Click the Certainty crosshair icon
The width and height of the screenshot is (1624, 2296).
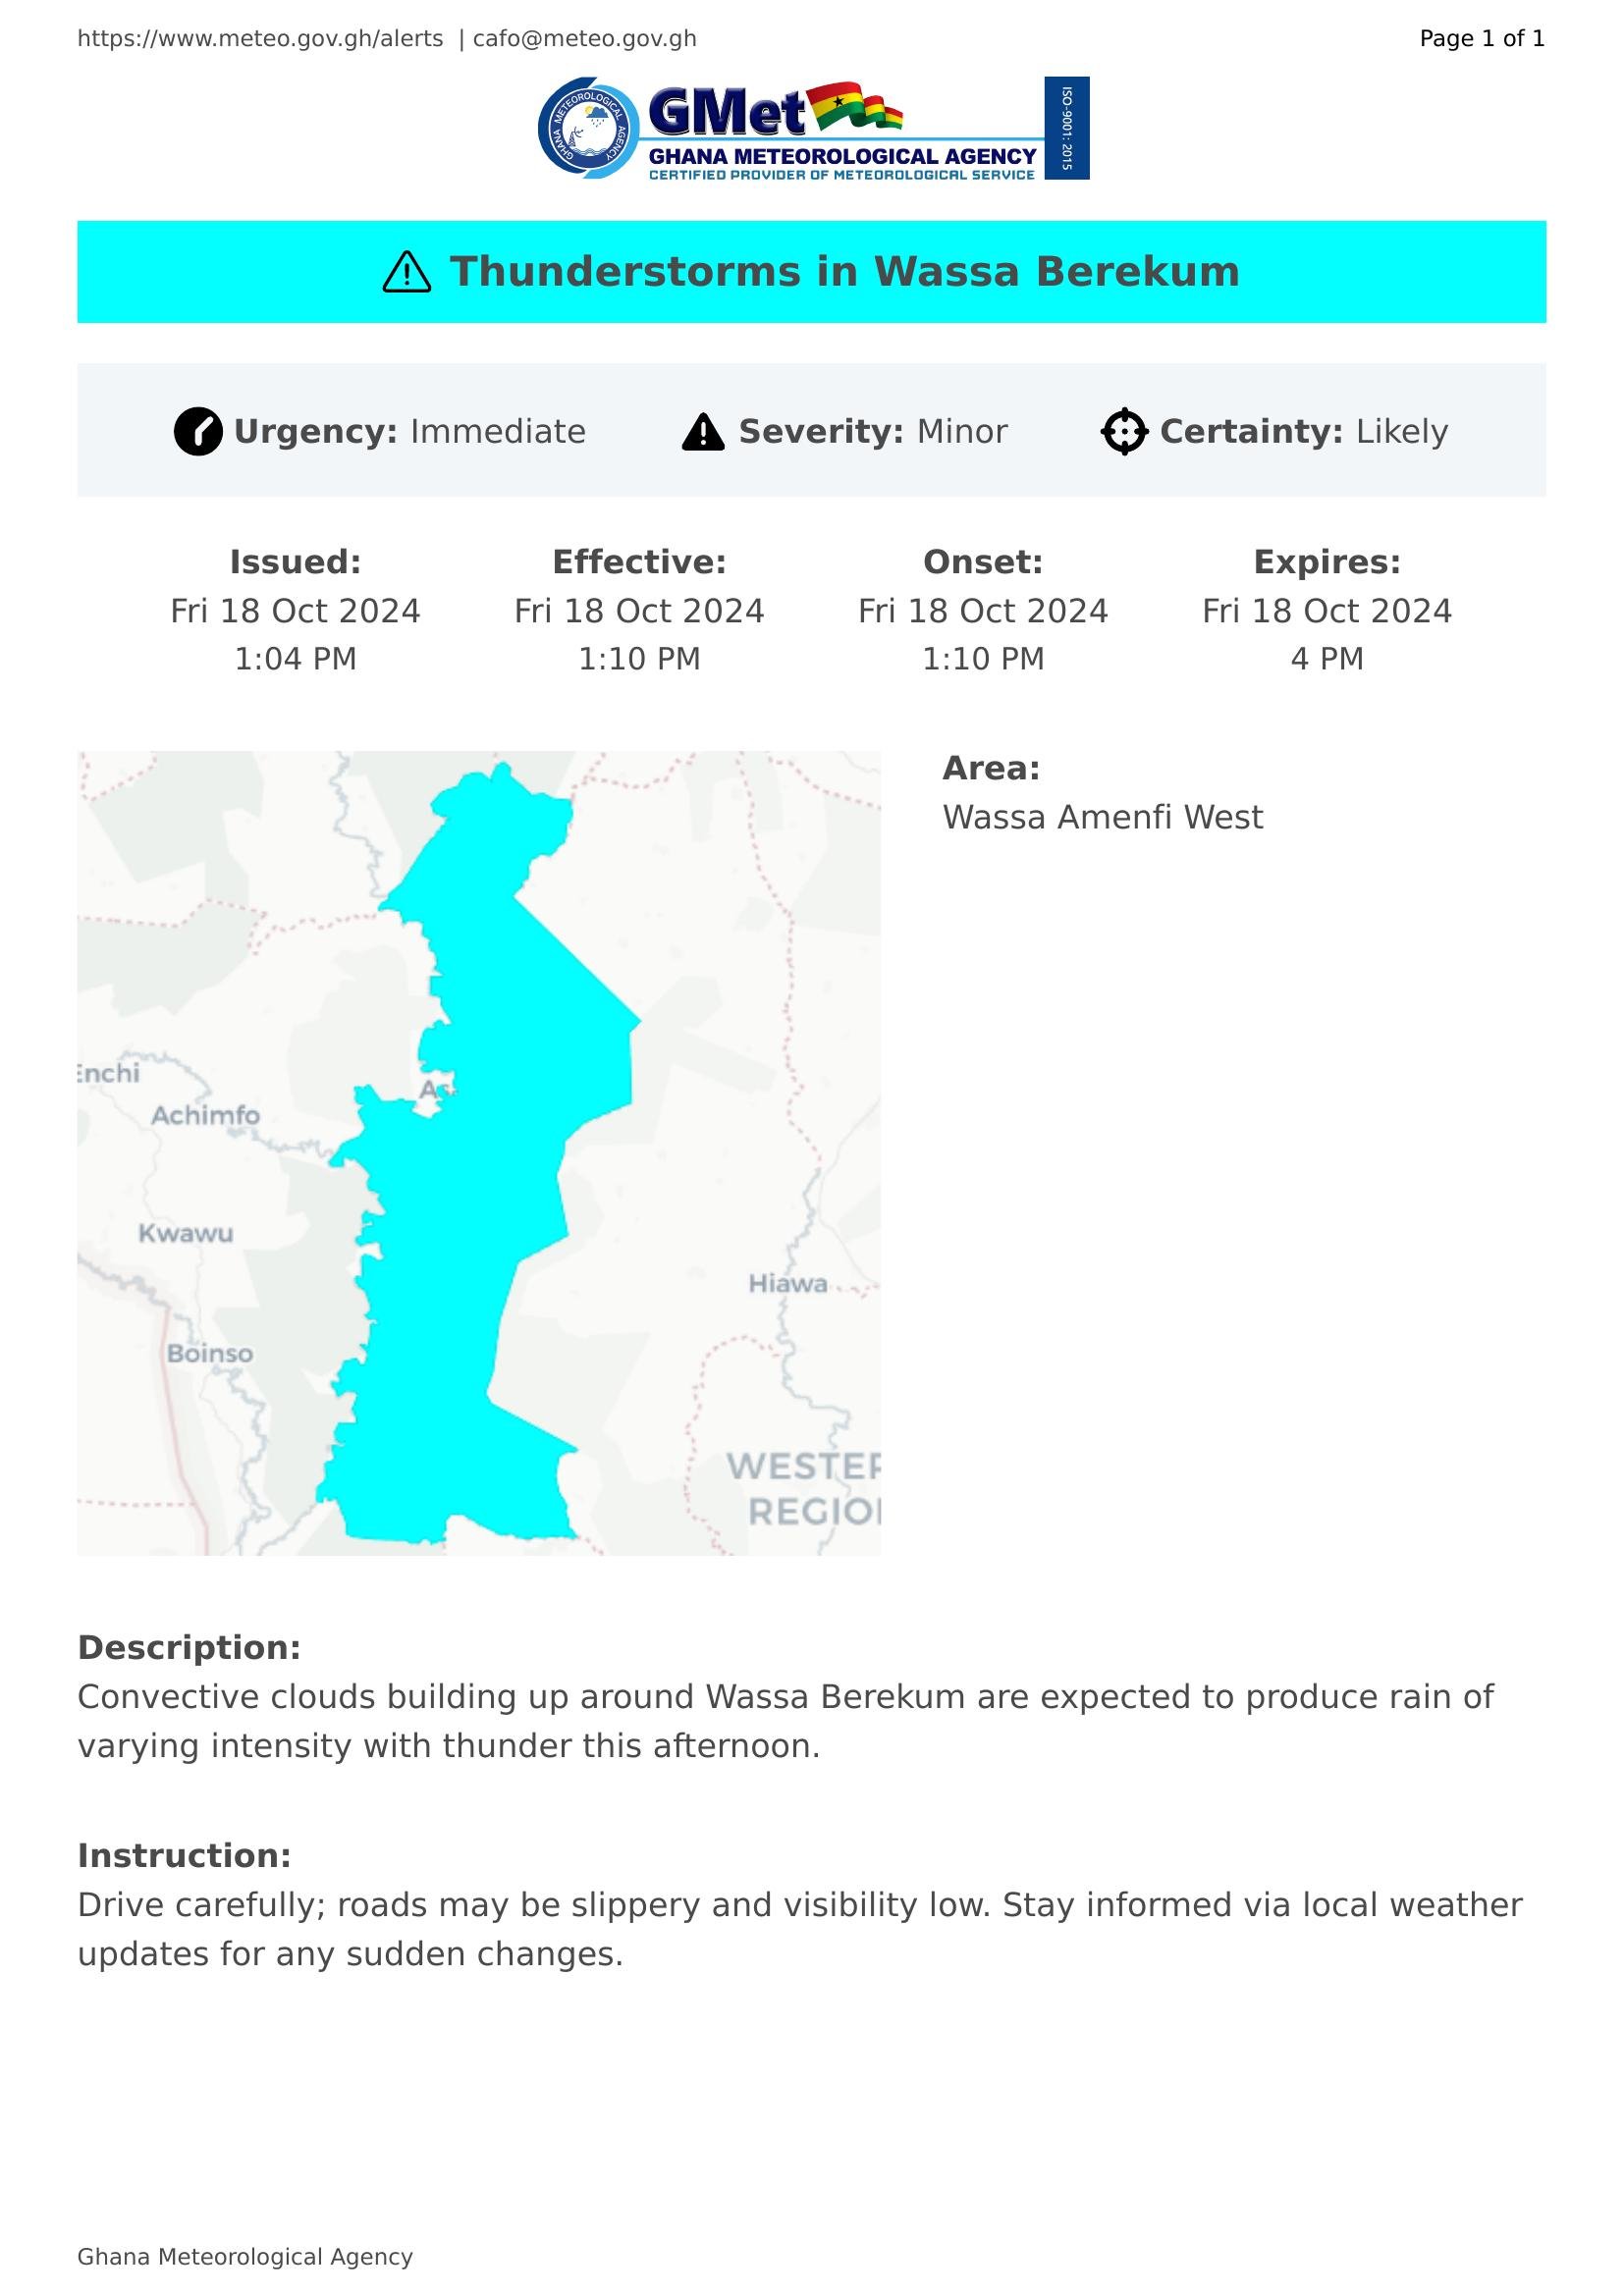coord(1124,432)
